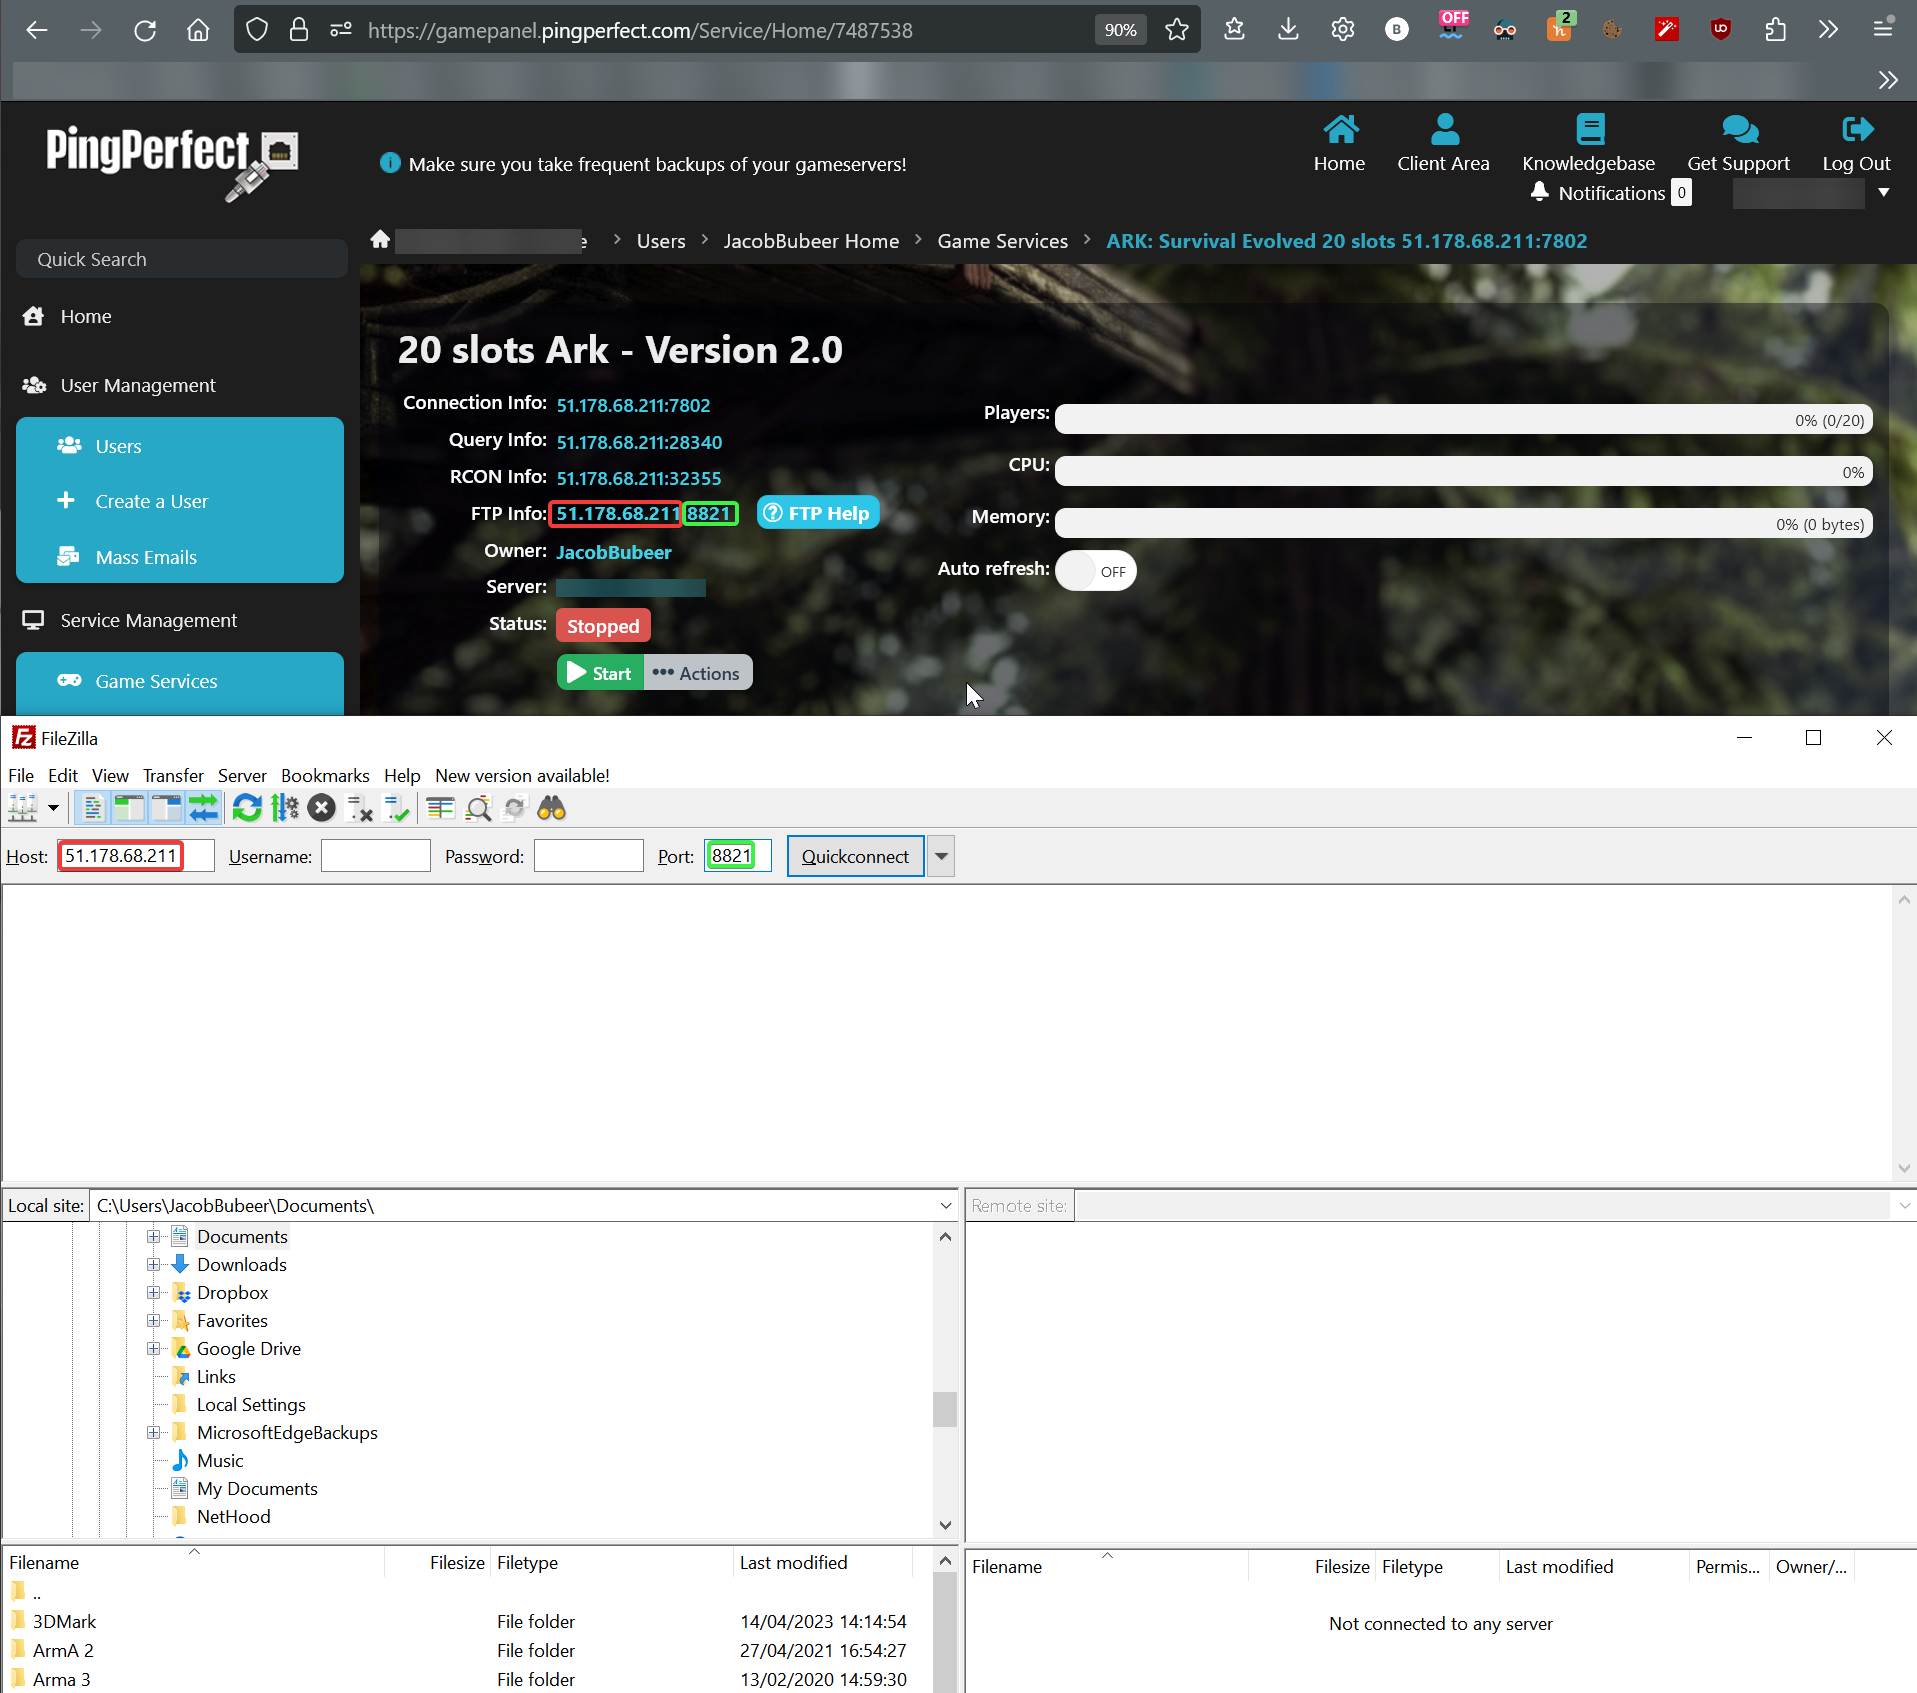This screenshot has height=1693, width=1917.
Task: Cancel current operation in FileZilla toolbar
Action: point(321,808)
